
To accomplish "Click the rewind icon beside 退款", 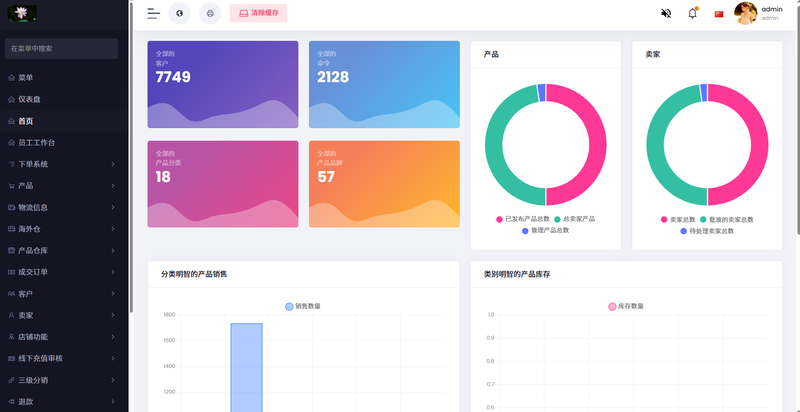I will point(11,401).
